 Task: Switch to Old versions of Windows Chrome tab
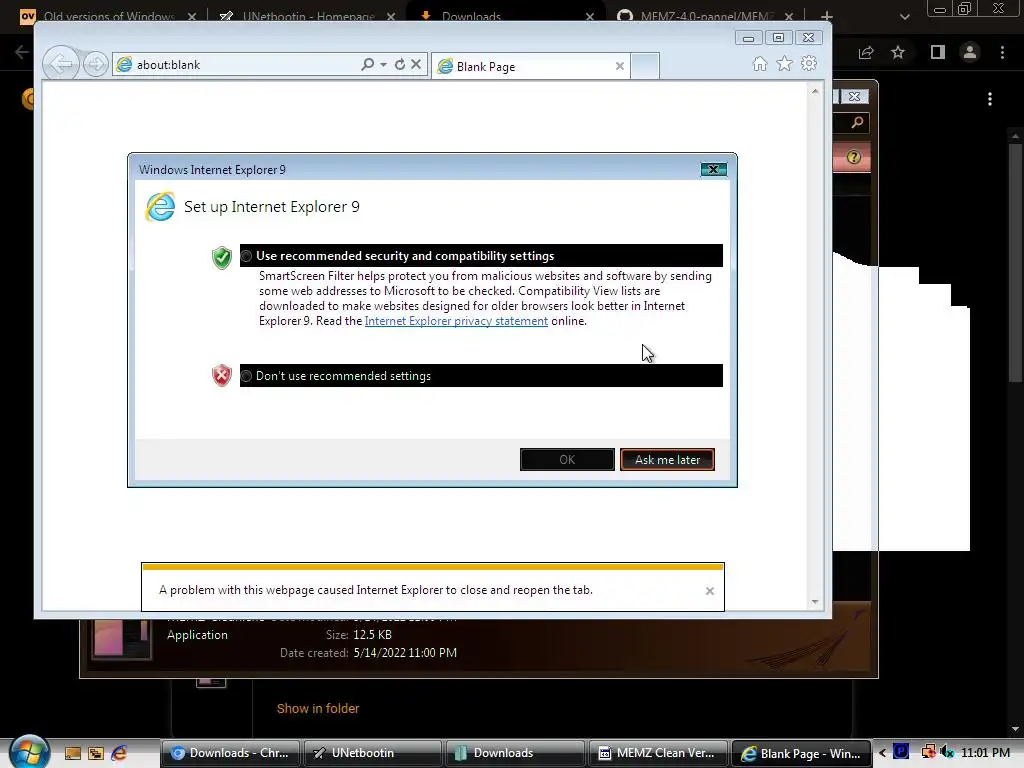click(108, 16)
